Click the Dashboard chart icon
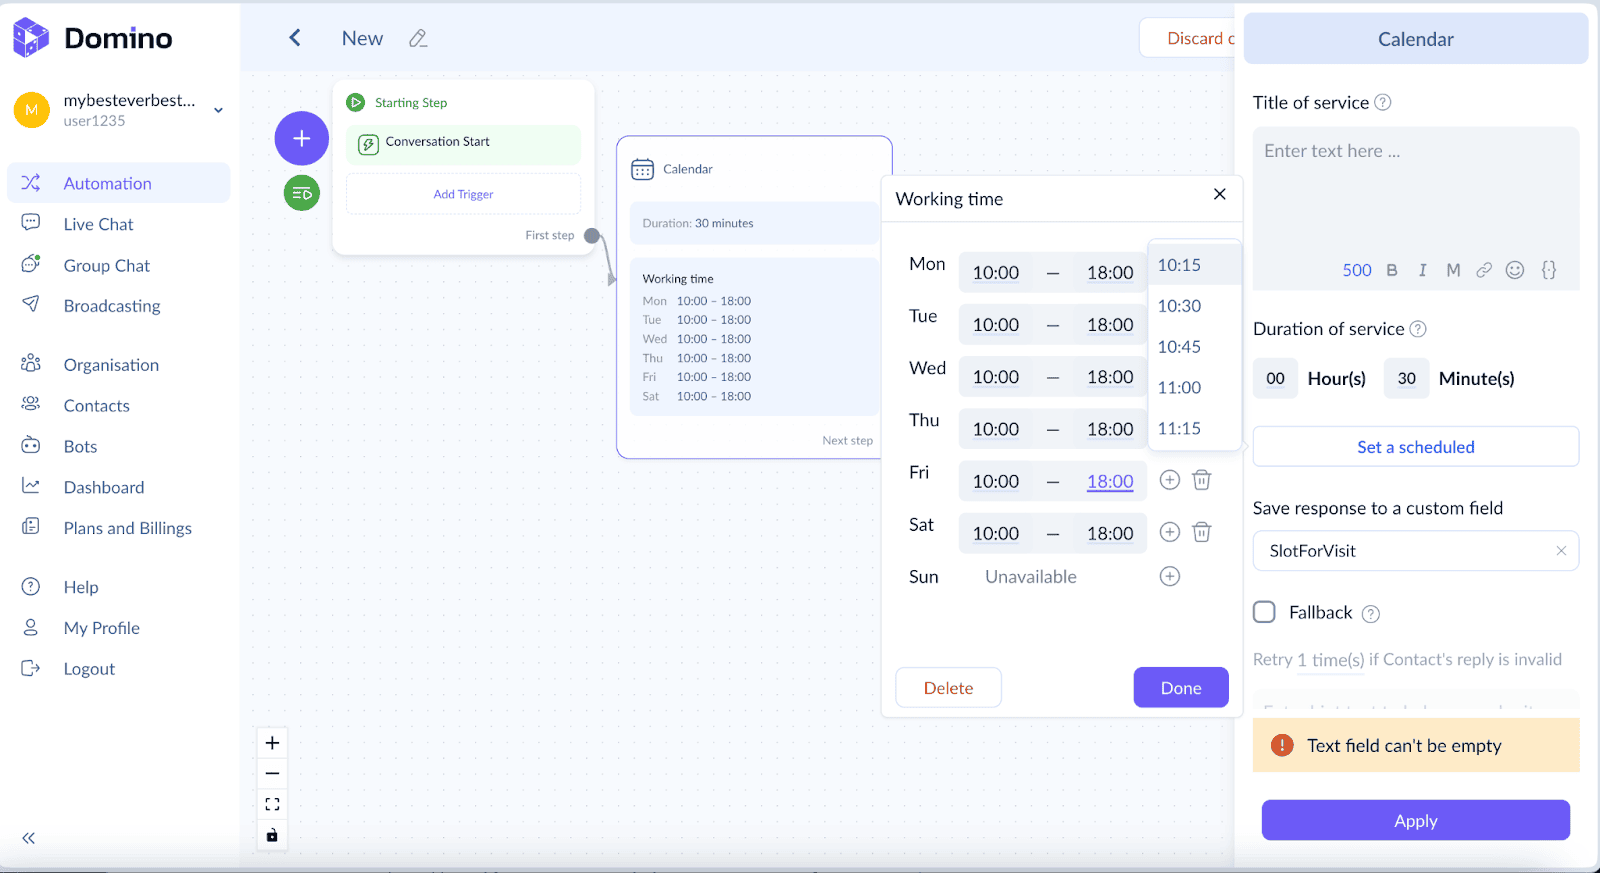Screen dimensions: 1600x873 [x=31, y=486]
